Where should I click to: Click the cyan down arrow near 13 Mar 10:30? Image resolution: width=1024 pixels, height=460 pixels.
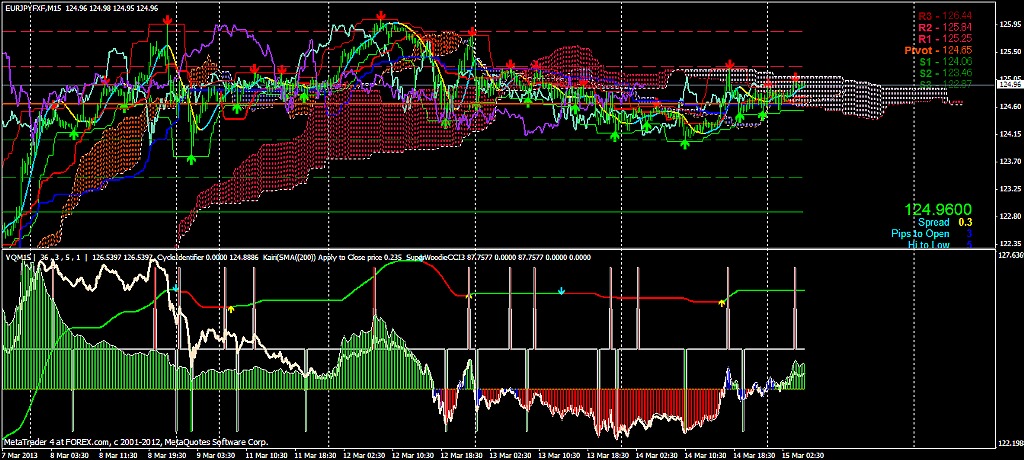[561, 291]
